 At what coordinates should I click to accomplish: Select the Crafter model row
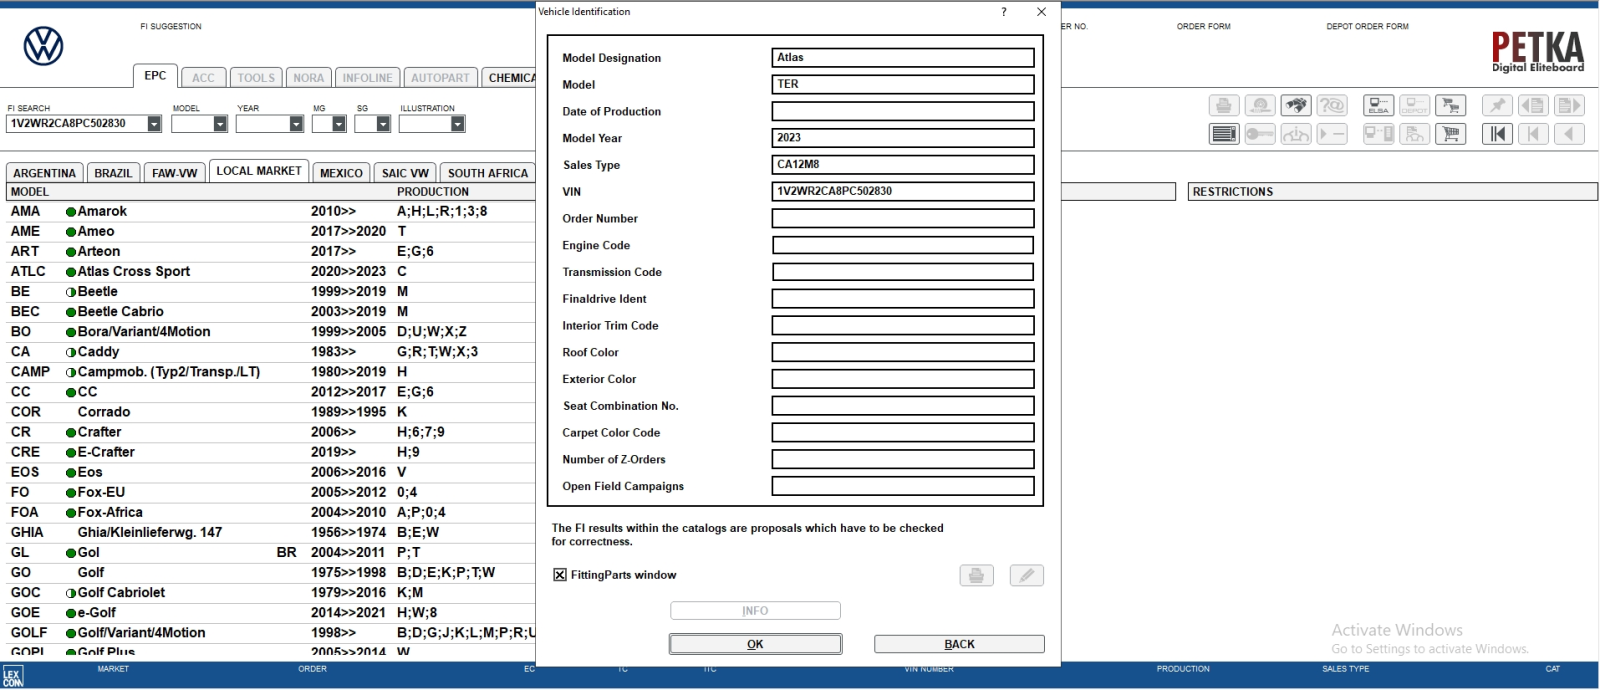270,432
